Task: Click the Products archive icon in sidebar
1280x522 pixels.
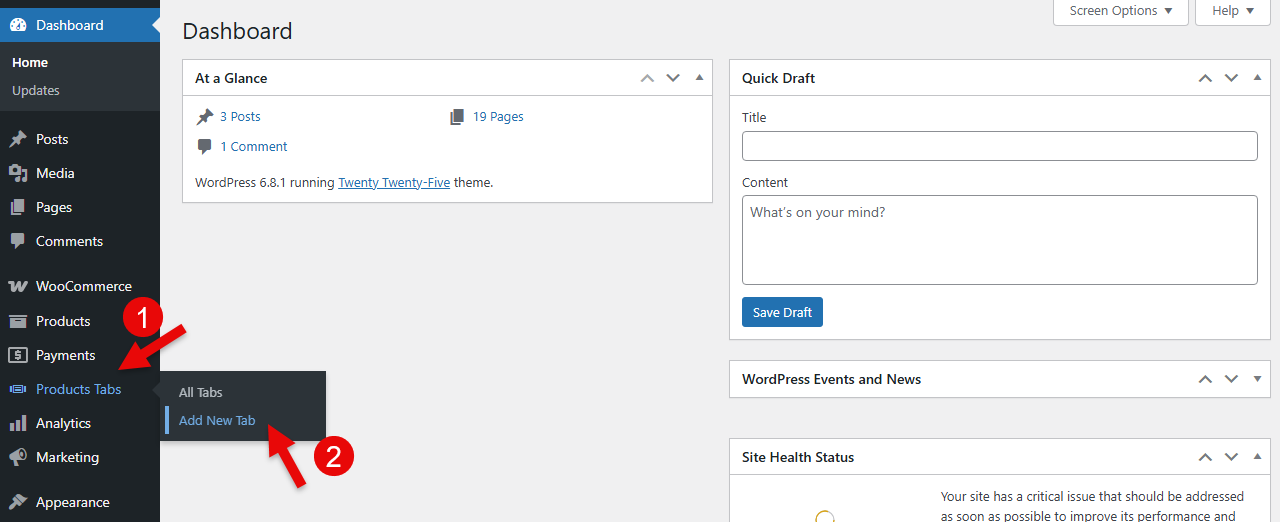Action: pyautogui.click(x=18, y=321)
